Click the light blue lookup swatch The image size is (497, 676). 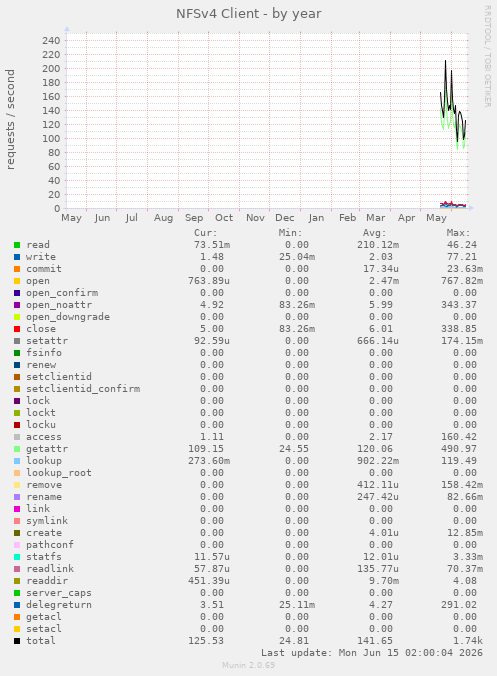click(x=17, y=461)
